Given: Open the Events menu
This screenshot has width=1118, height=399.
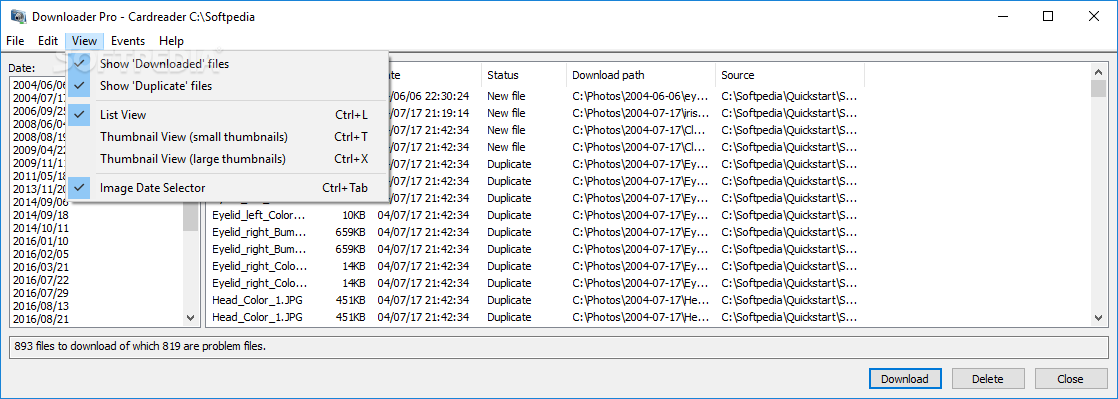Looking at the screenshot, I should (x=128, y=41).
